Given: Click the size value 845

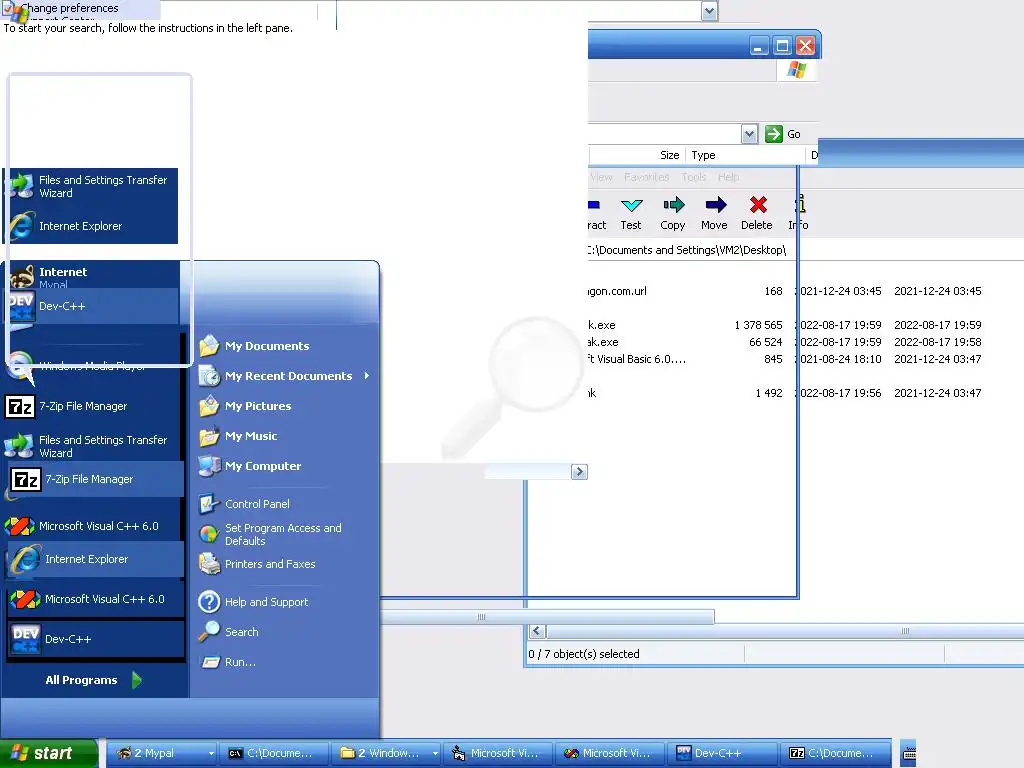Looking at the screenshot, I should (773, 359).
